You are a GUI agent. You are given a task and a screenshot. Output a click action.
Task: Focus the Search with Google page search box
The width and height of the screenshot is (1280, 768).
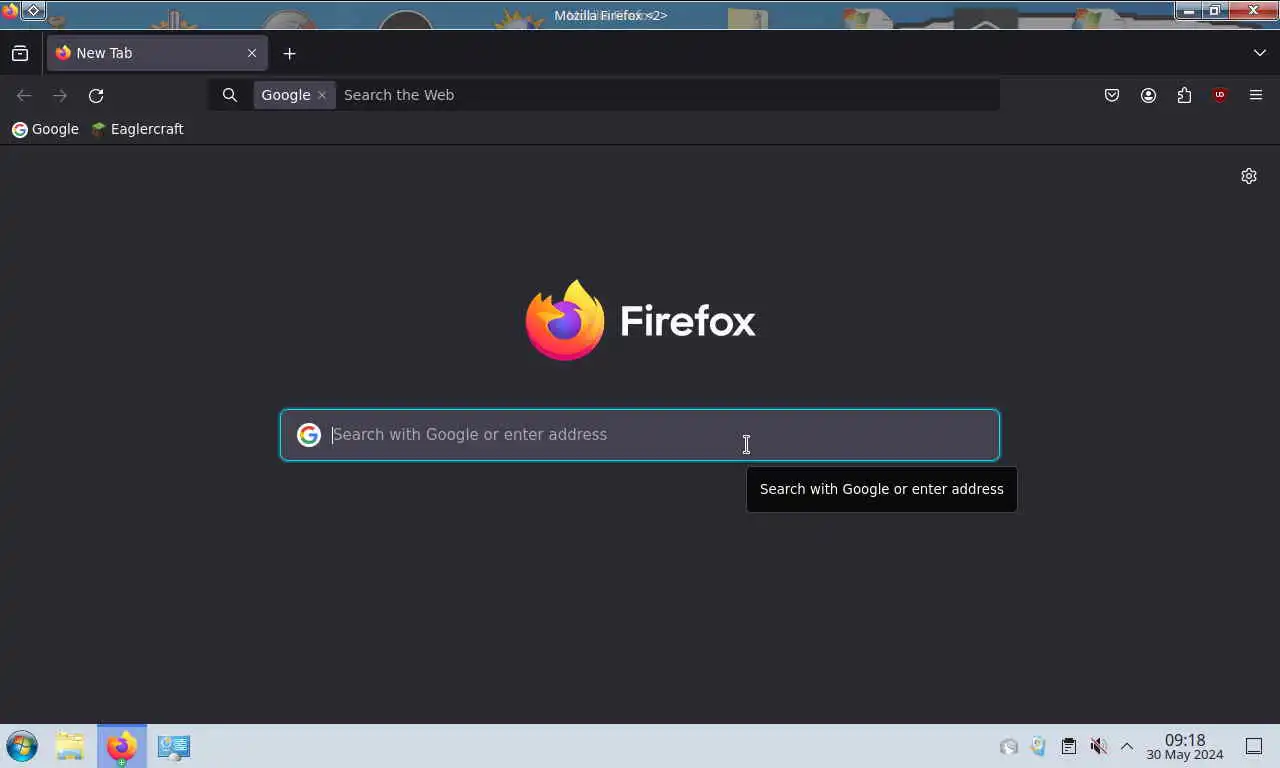640,435
